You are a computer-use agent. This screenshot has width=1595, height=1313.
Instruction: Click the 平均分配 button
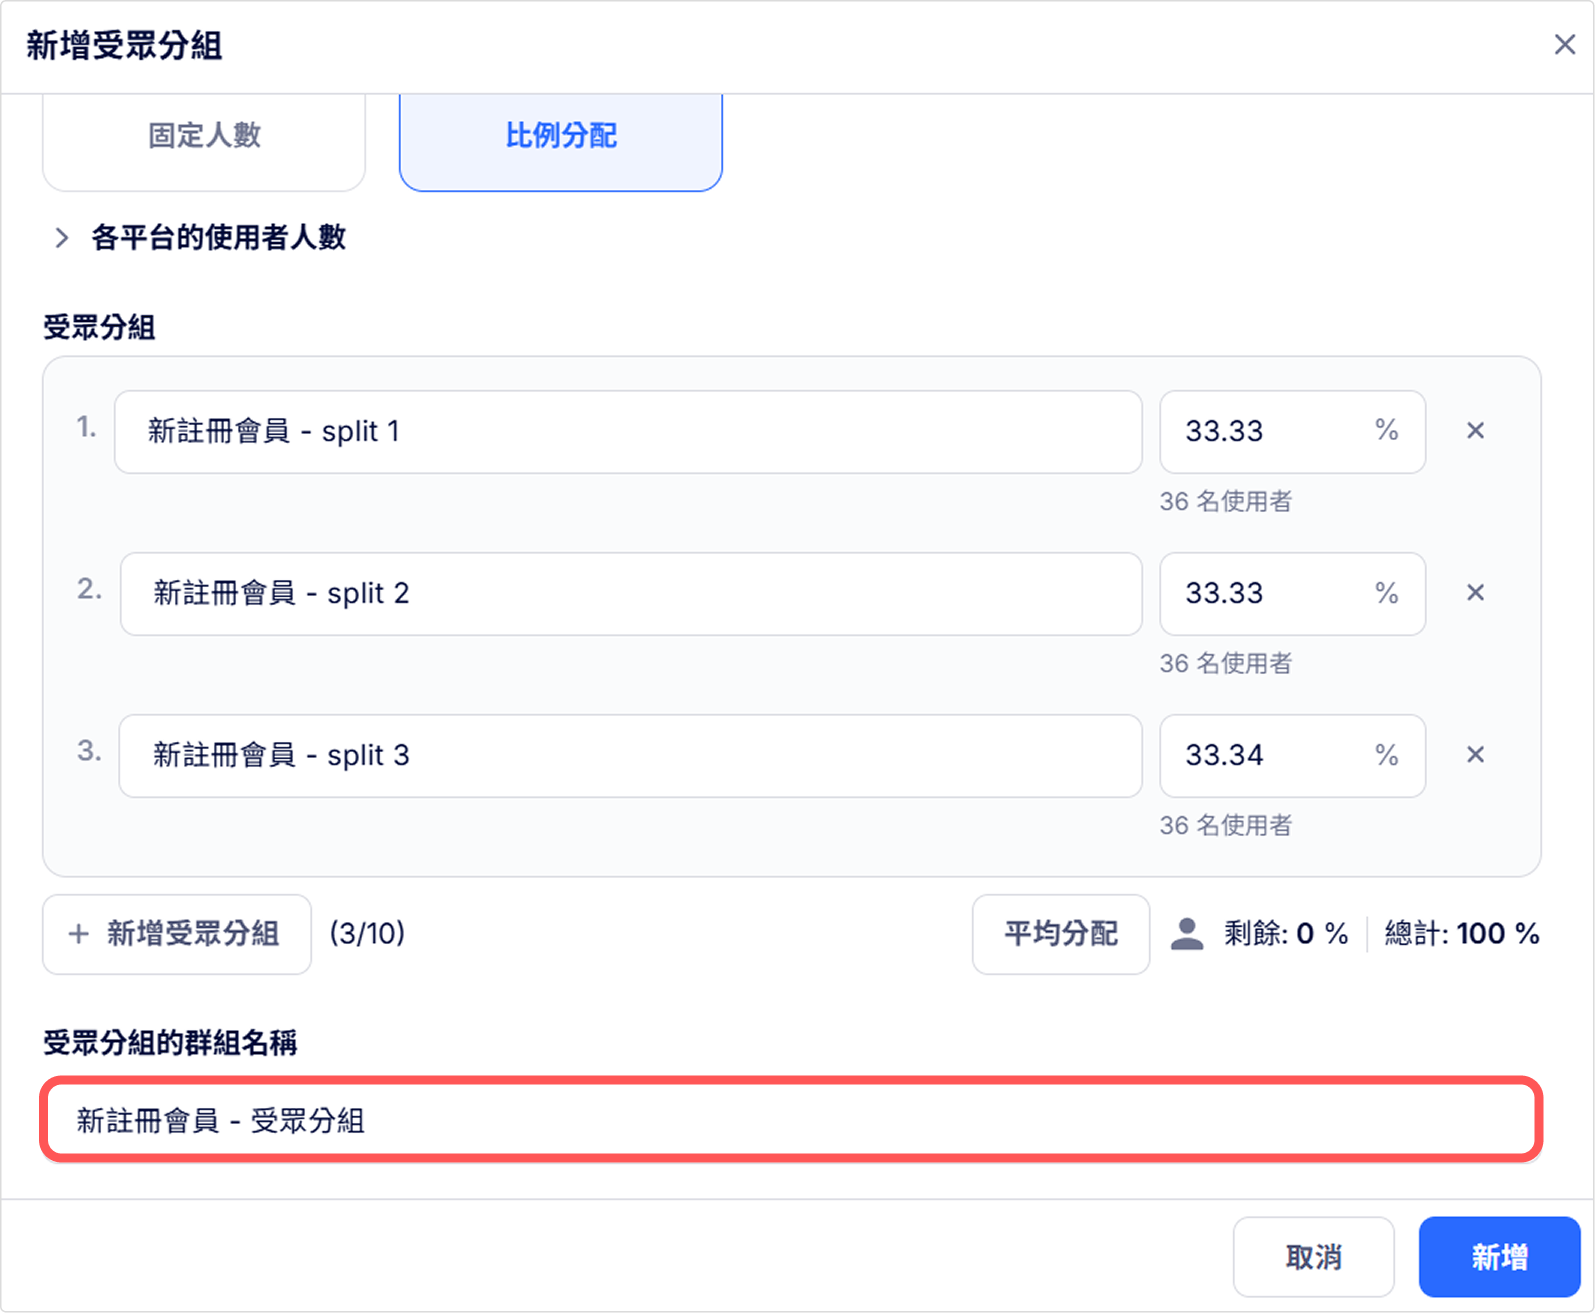click(1061, 934)
